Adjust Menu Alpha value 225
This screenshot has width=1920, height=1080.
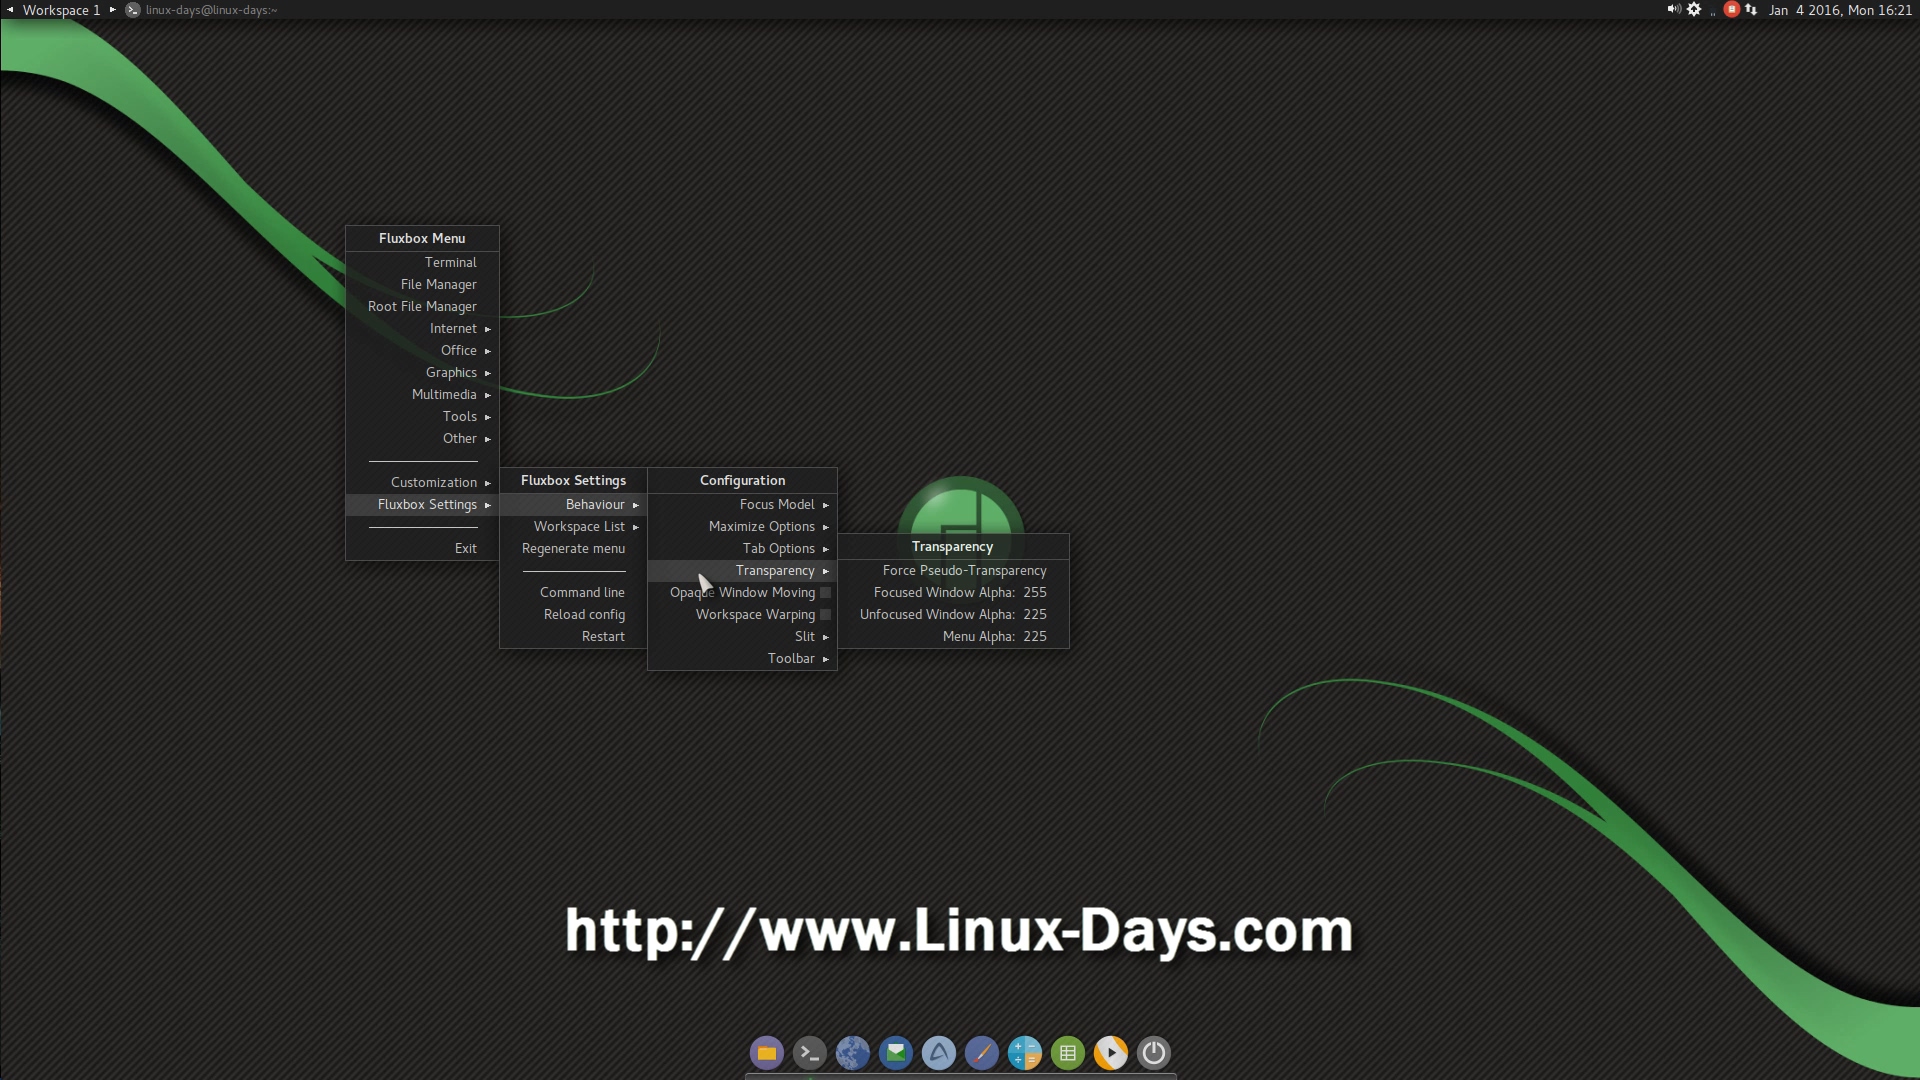coord(953,636)
